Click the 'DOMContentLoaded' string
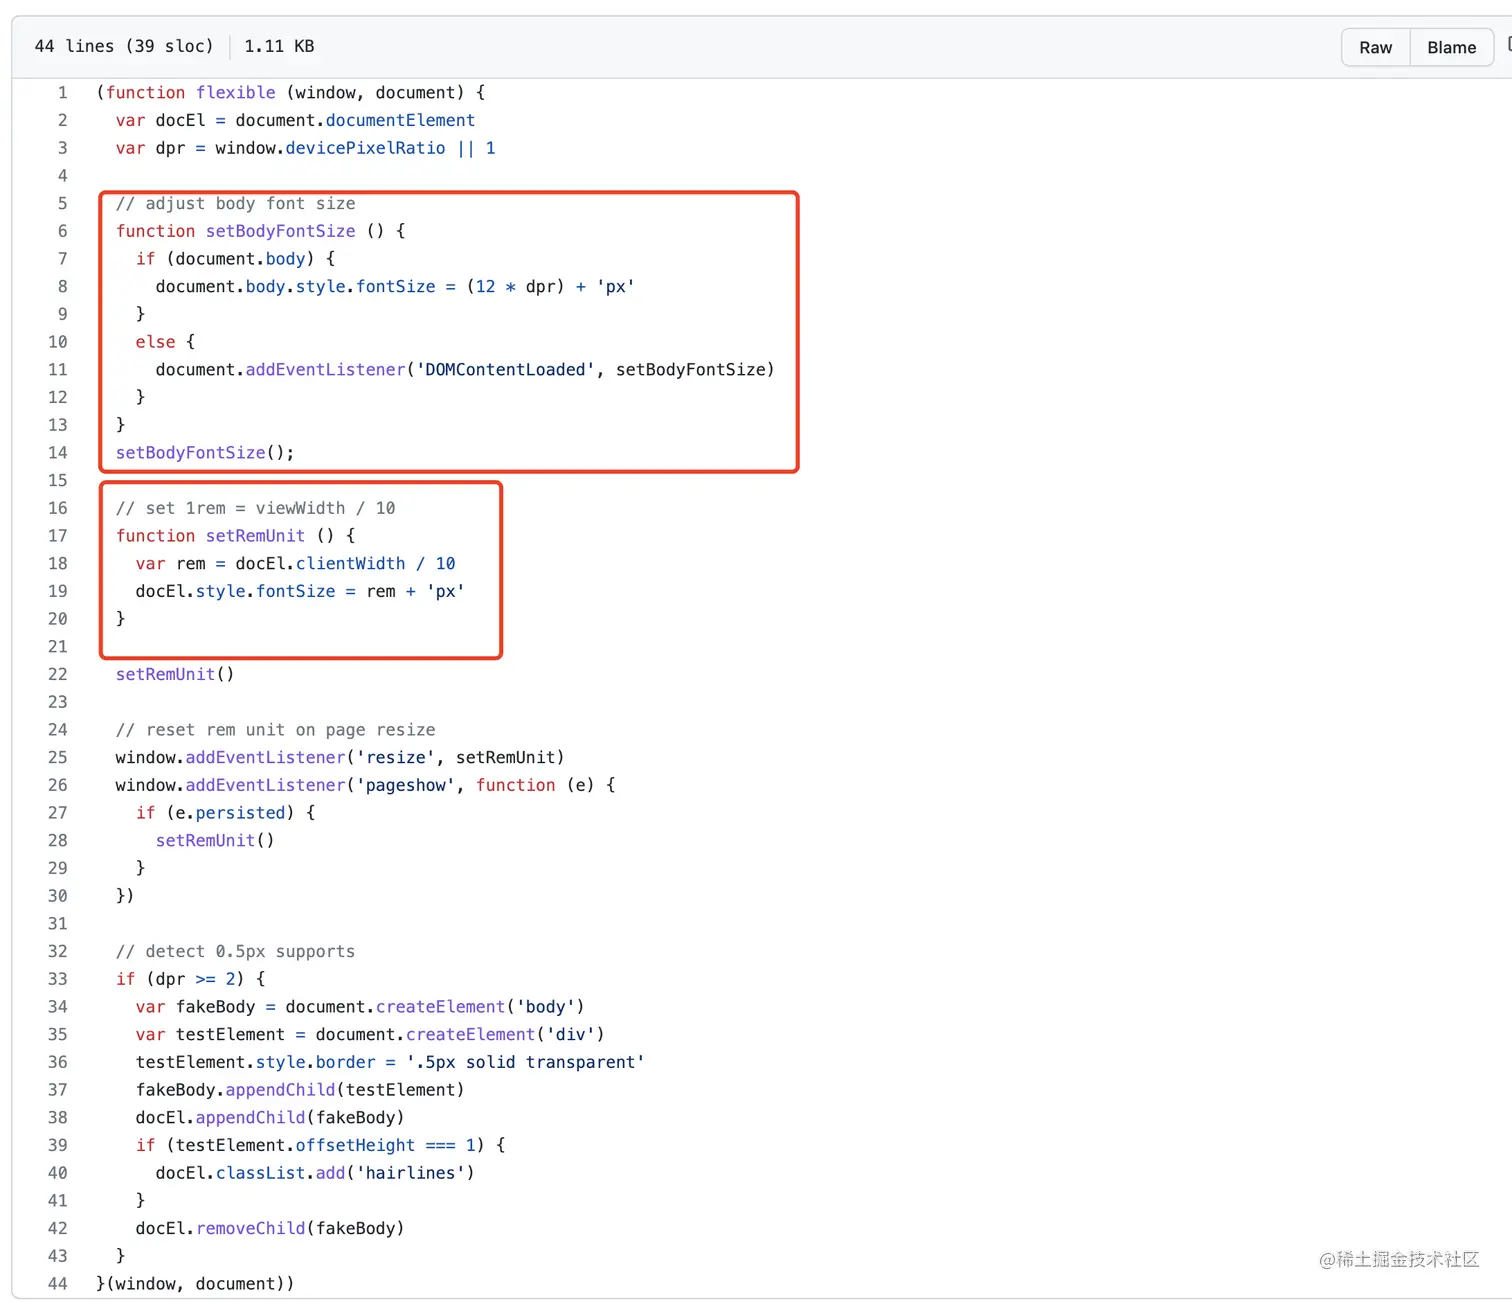The image size is (1512, 1302). pyautogui.click(x=506, y=369)
